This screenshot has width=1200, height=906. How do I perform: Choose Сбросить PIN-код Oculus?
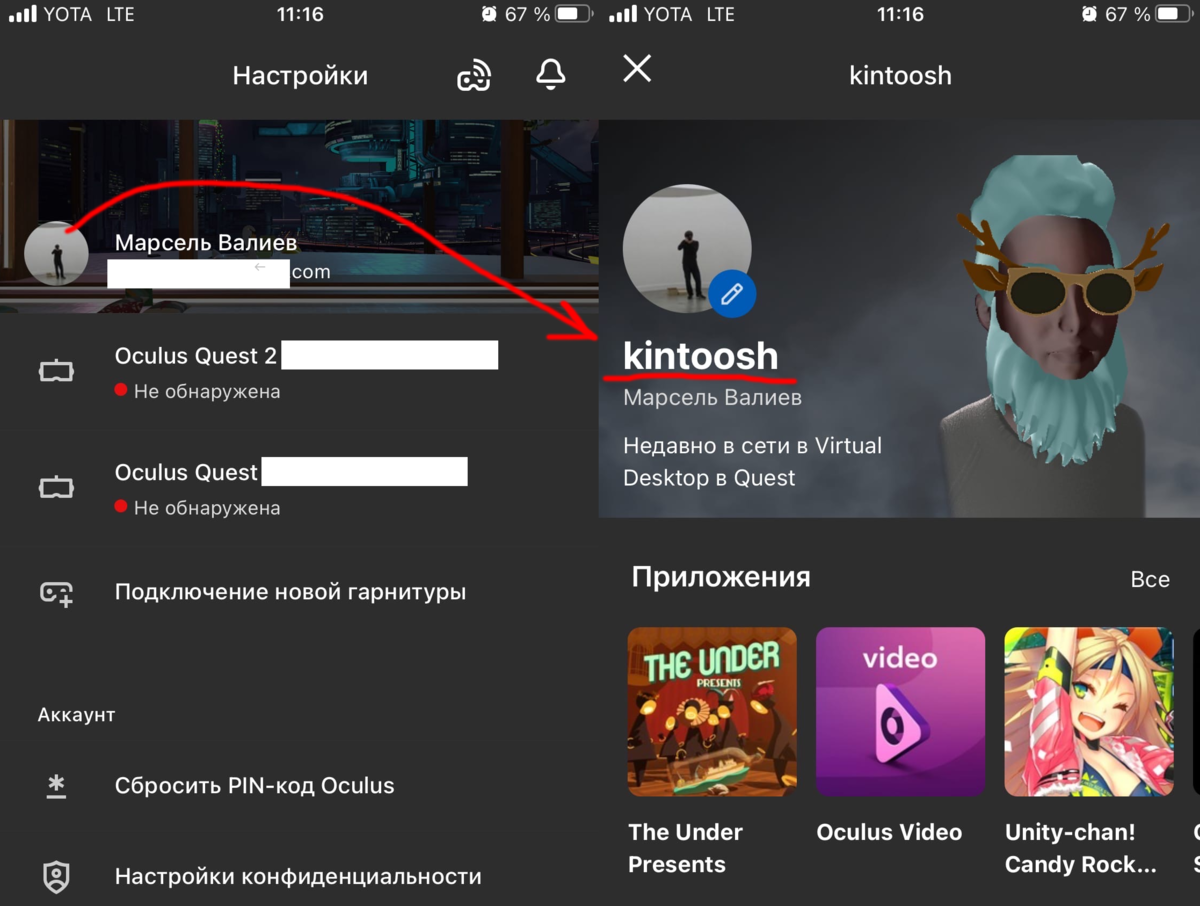(x=255, y=786)
